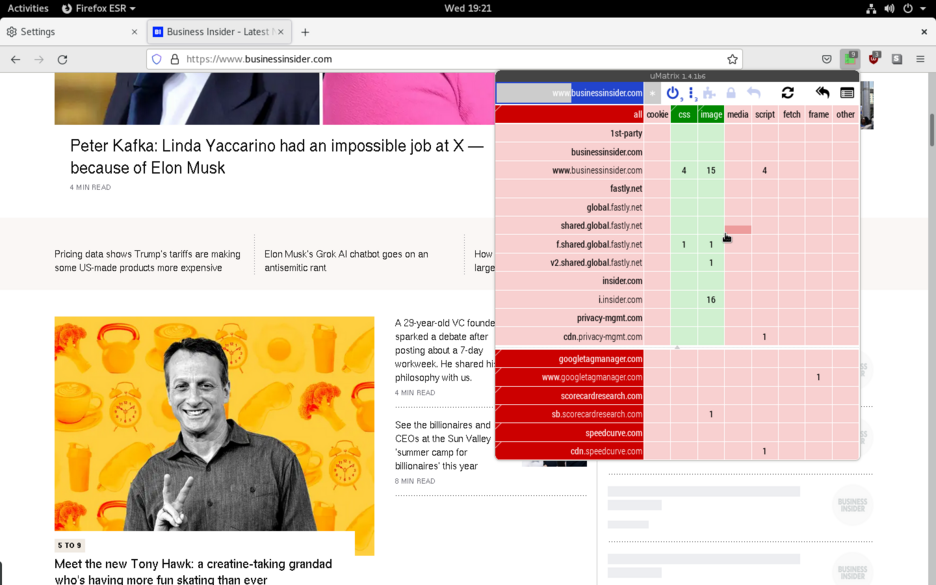Toggle image cell showing 16 for i.insider.com
This screenshot has height=585, width=936.
711,300
